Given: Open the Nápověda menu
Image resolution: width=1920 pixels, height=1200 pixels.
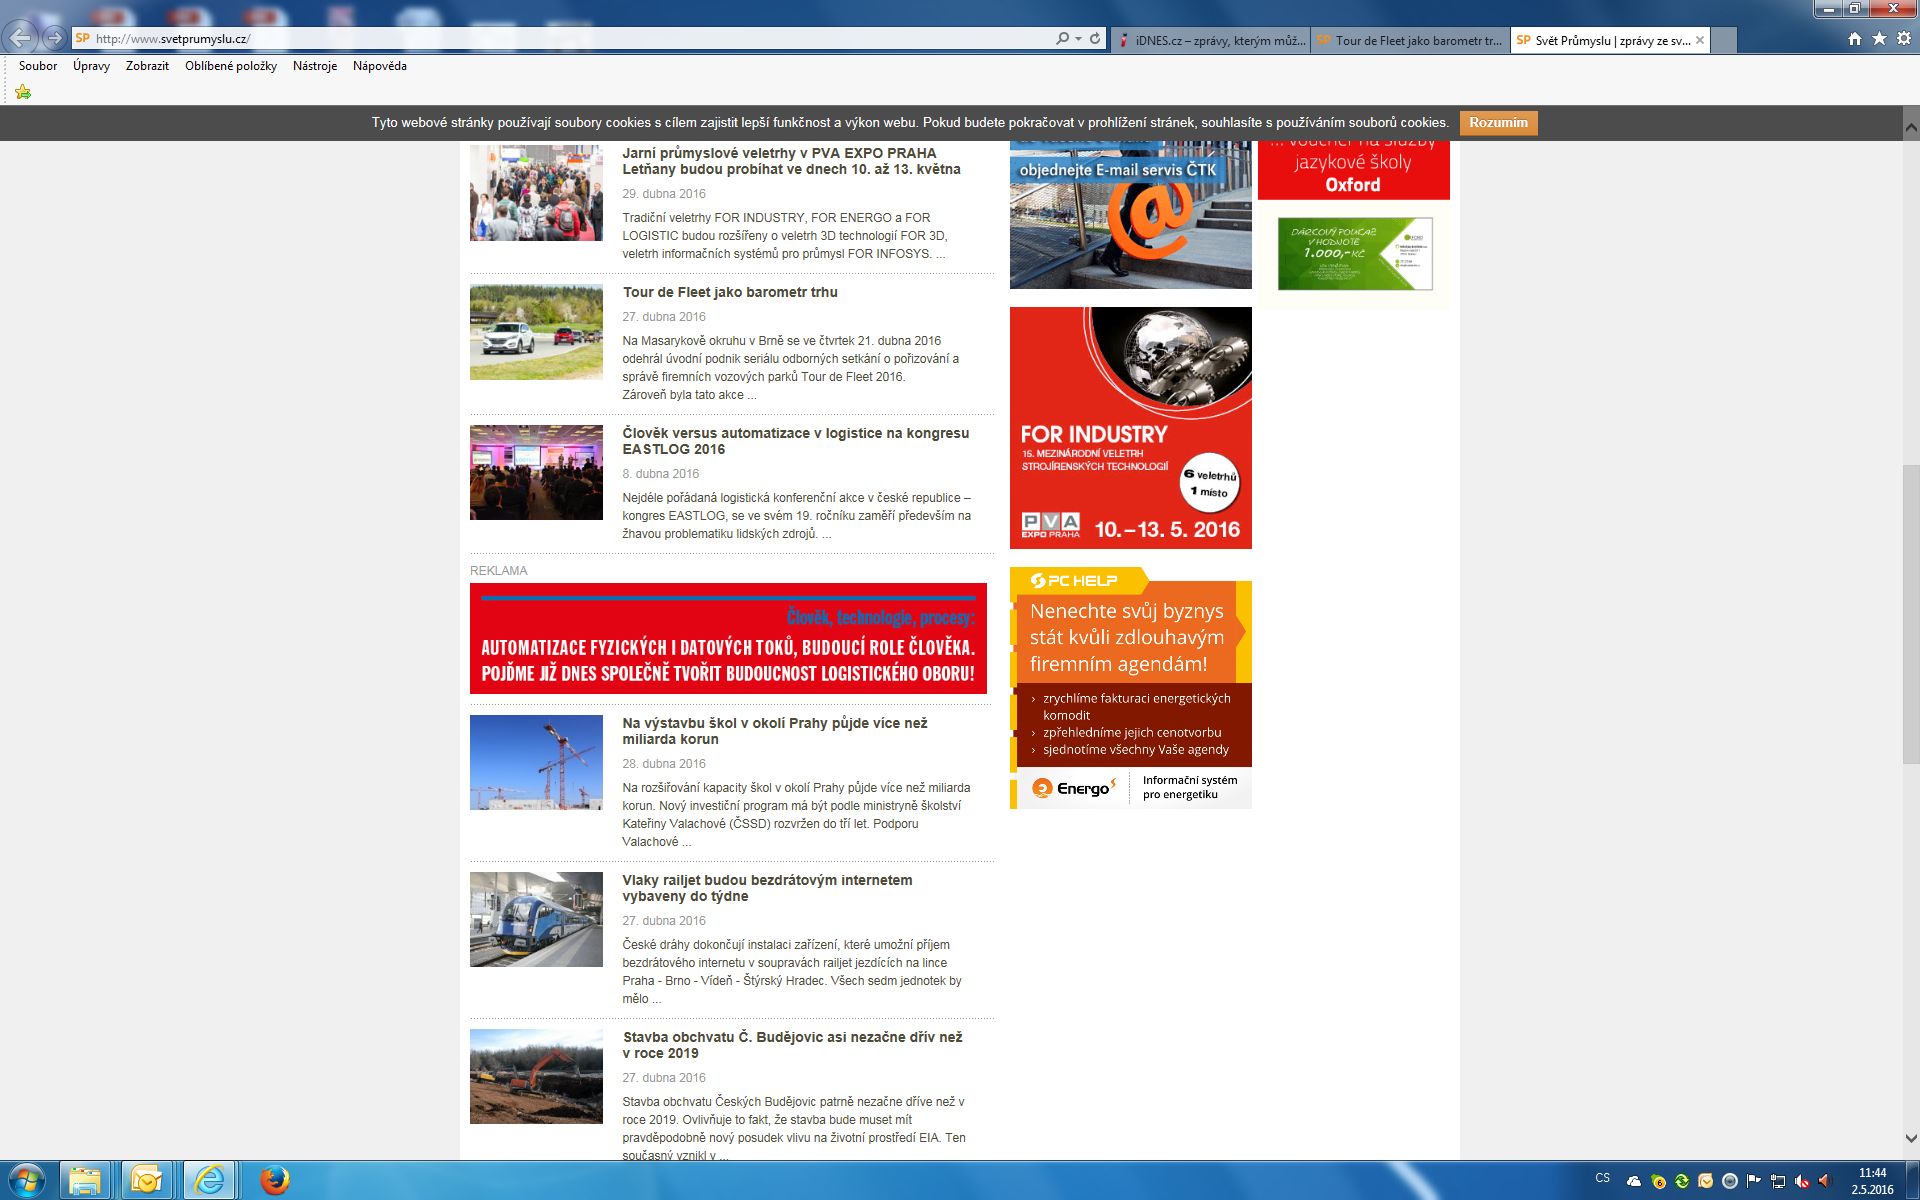Looking at the screenshot, I should (380, 66).
